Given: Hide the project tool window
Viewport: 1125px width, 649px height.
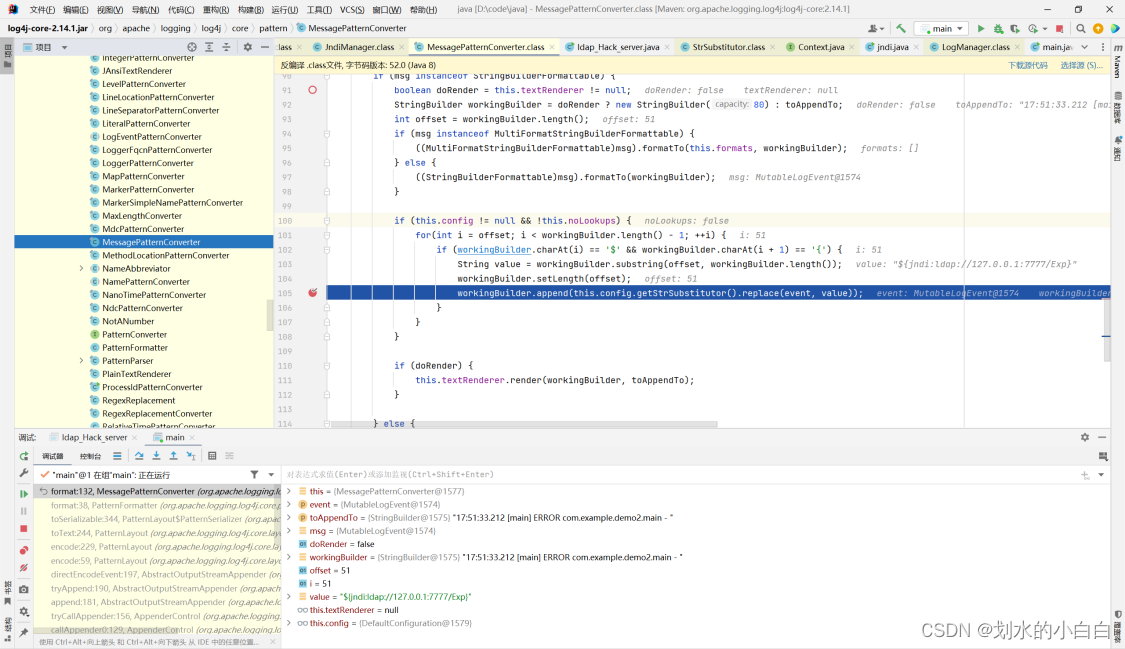Looking at the screenshot, I should 265,47.
